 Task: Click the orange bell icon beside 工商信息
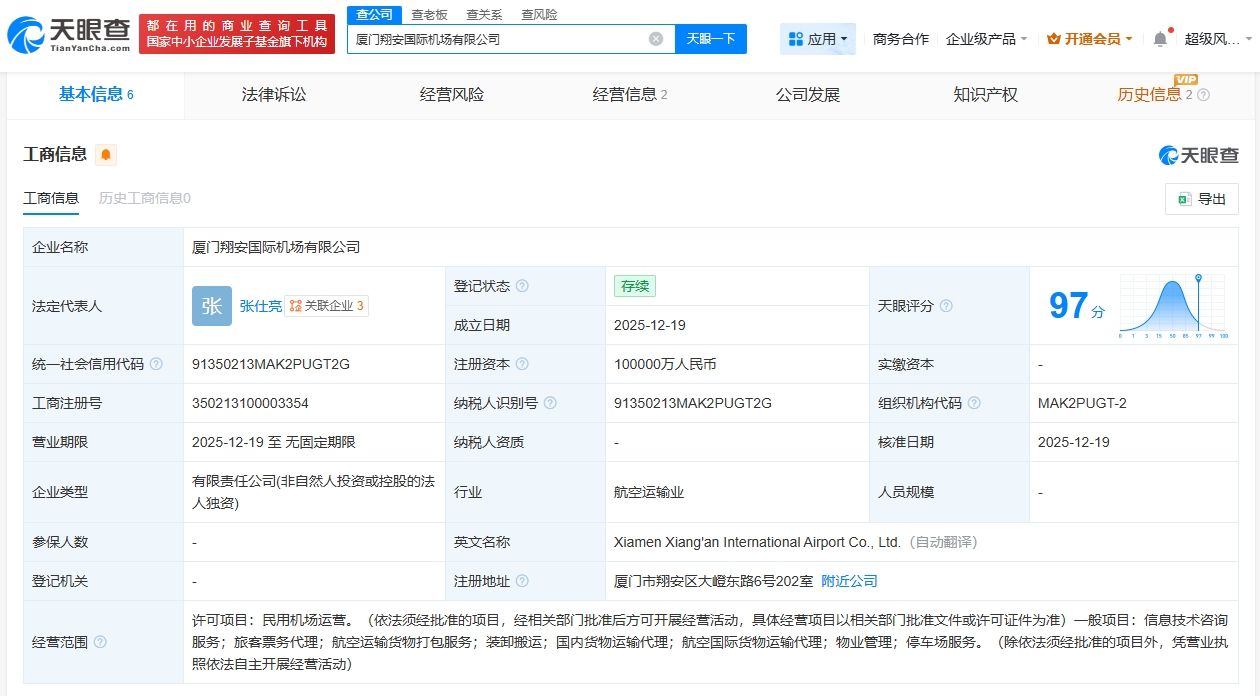click(103, 155)
